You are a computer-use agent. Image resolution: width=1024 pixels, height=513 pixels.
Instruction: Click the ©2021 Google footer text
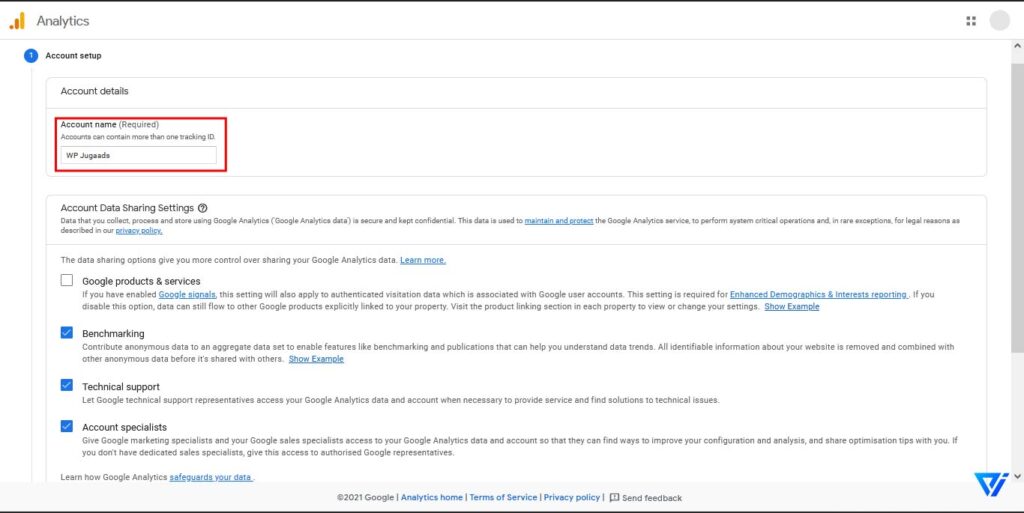(x=366, y=497)
